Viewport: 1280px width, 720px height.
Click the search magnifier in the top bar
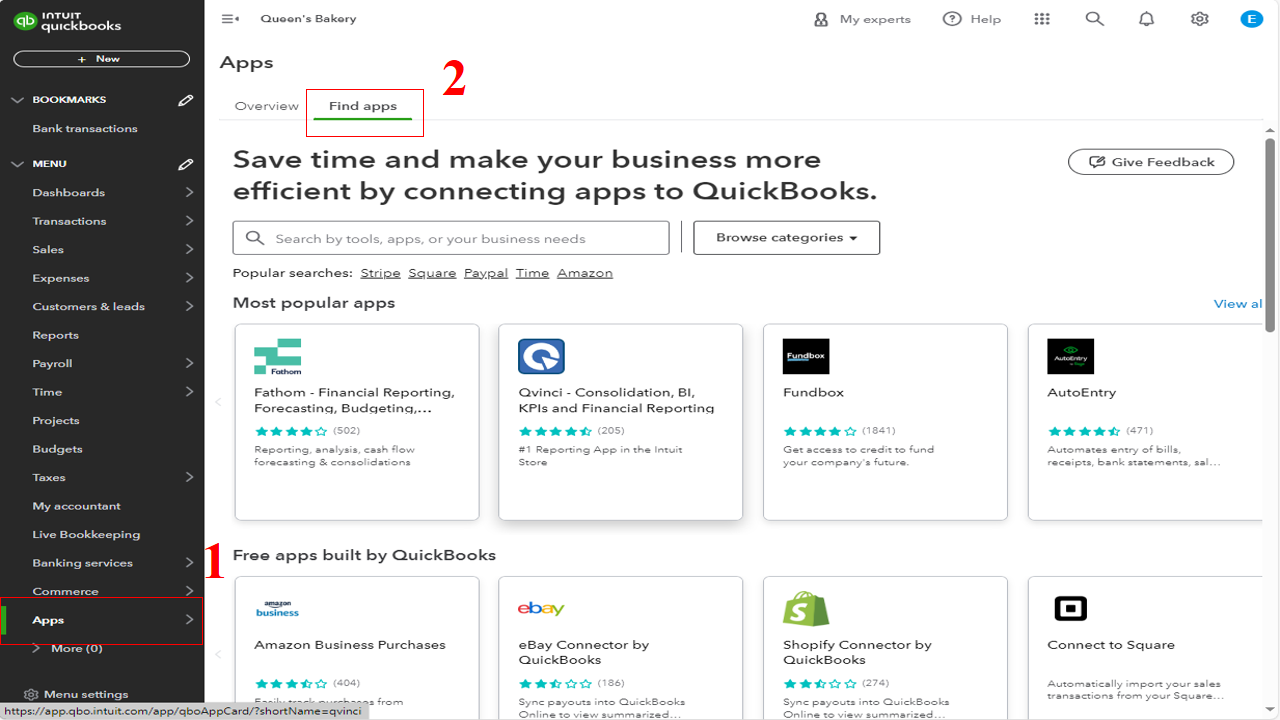[x=1094, y=18]
